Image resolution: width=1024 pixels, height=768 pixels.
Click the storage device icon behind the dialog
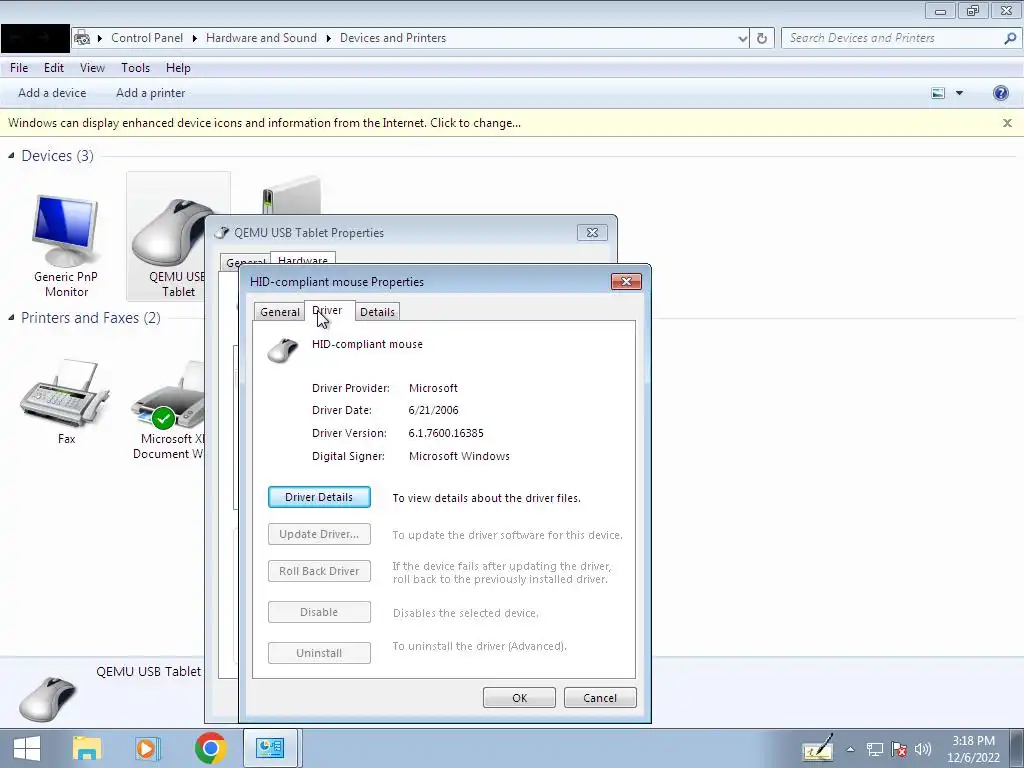click(x=291, y=195)
